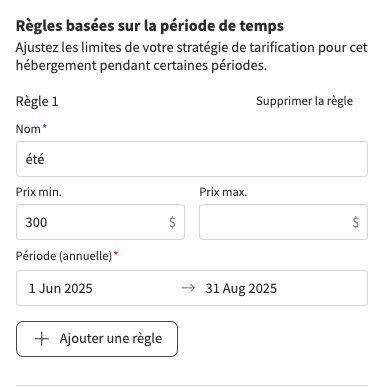Click the red asterisk beside Période (annuelle)
387x388 pixels.
point(116,254)
